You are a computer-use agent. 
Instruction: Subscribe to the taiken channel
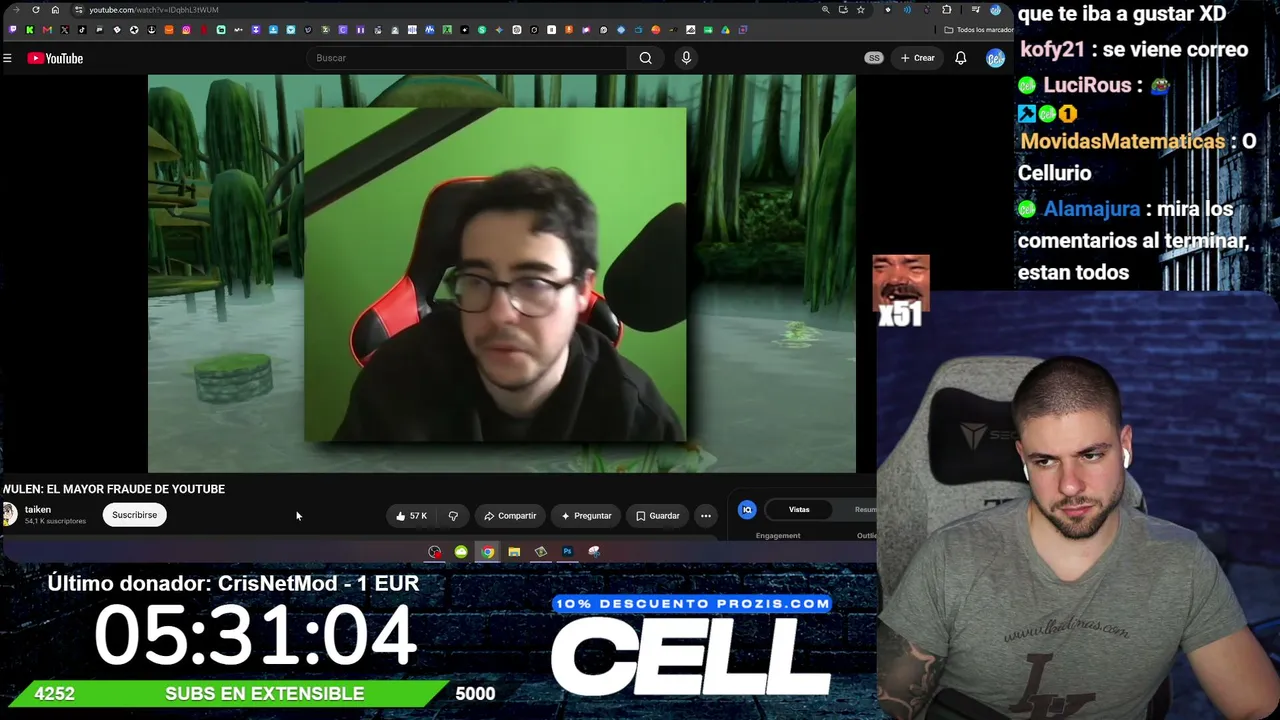click(135, 515)
